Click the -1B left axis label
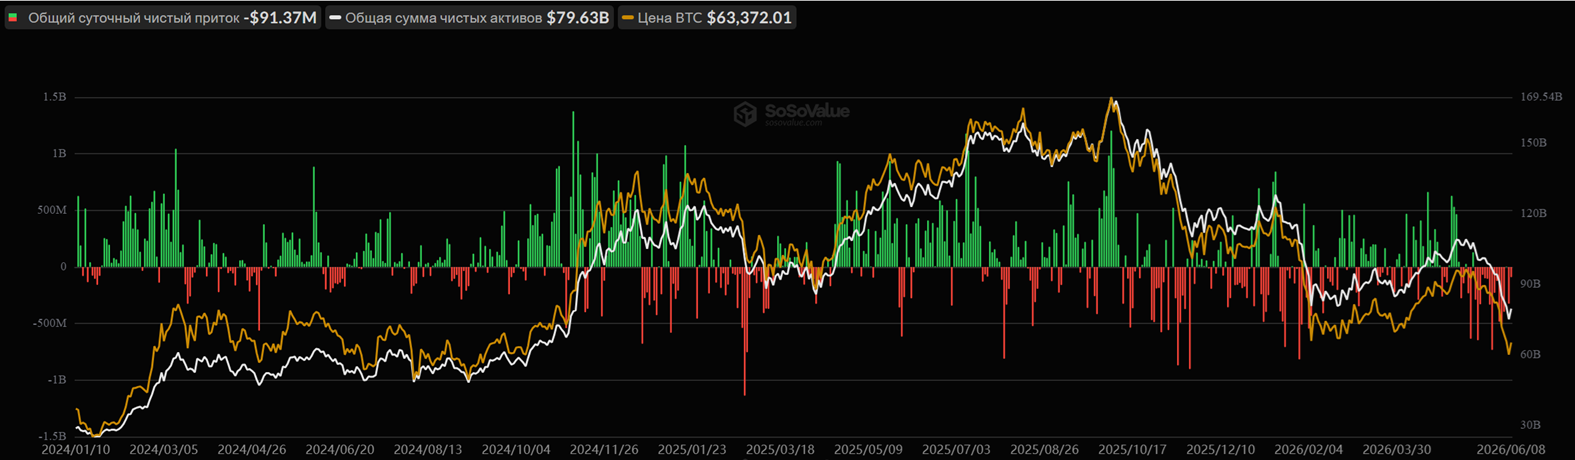The height and width of the screenshot is (460, 1575). (x=56, y=380)
